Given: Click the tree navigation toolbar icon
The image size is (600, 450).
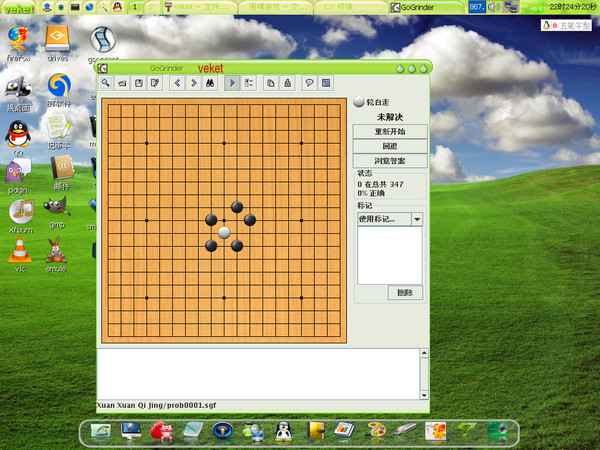Looking at the screenshot, I should [248, 83].
